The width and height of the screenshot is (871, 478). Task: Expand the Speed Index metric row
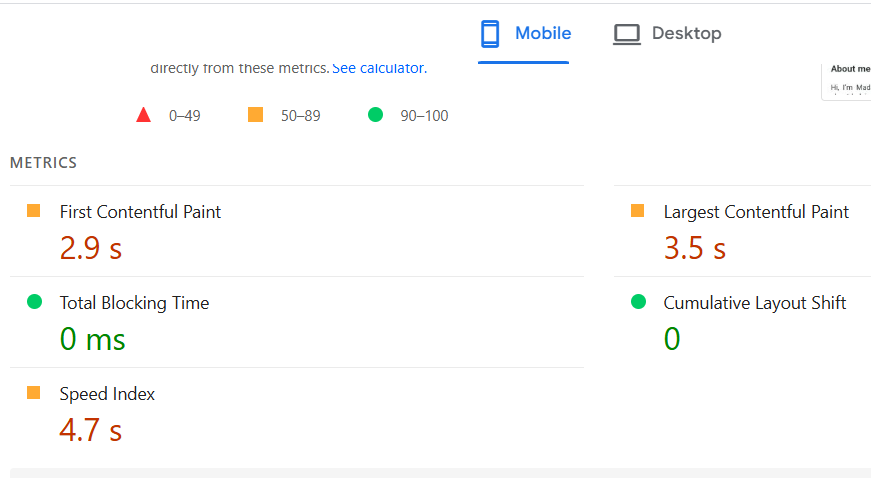[107, 394]
